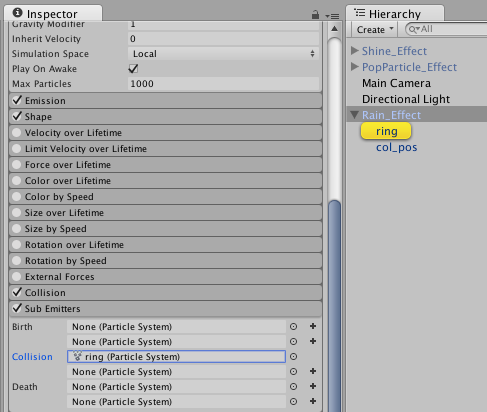Click the first Birth sub emitter field

(176, 327)
